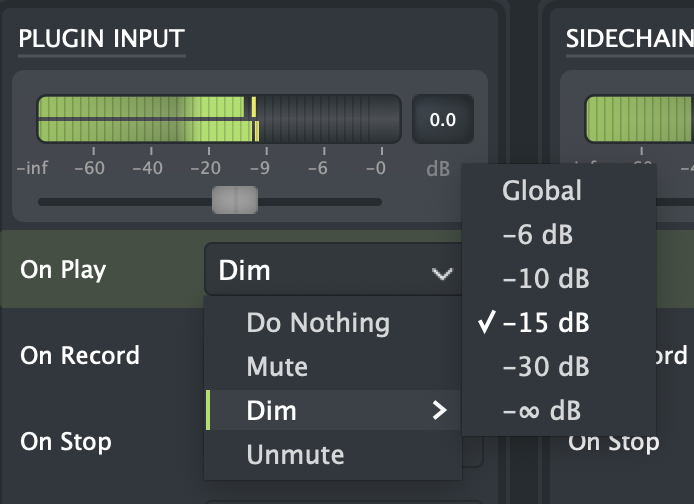Click the SIDECHAIN section header
694x504 pixels.
tap(629, 39)
